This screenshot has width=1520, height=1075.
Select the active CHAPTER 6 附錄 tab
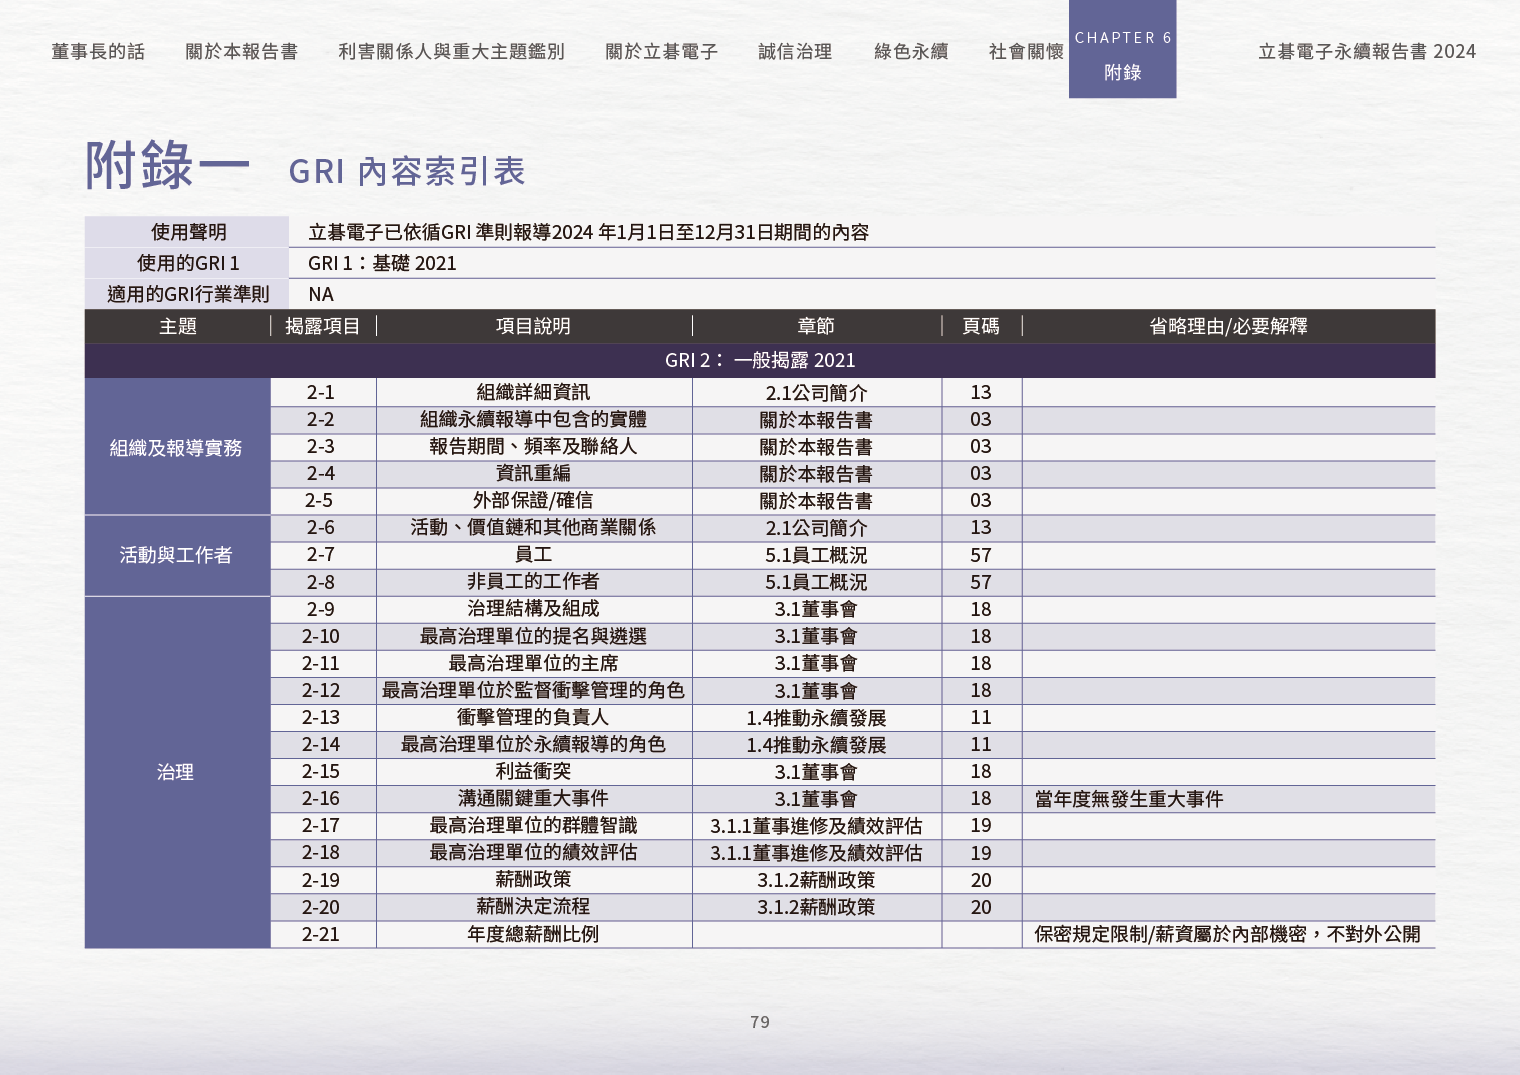1122,49
